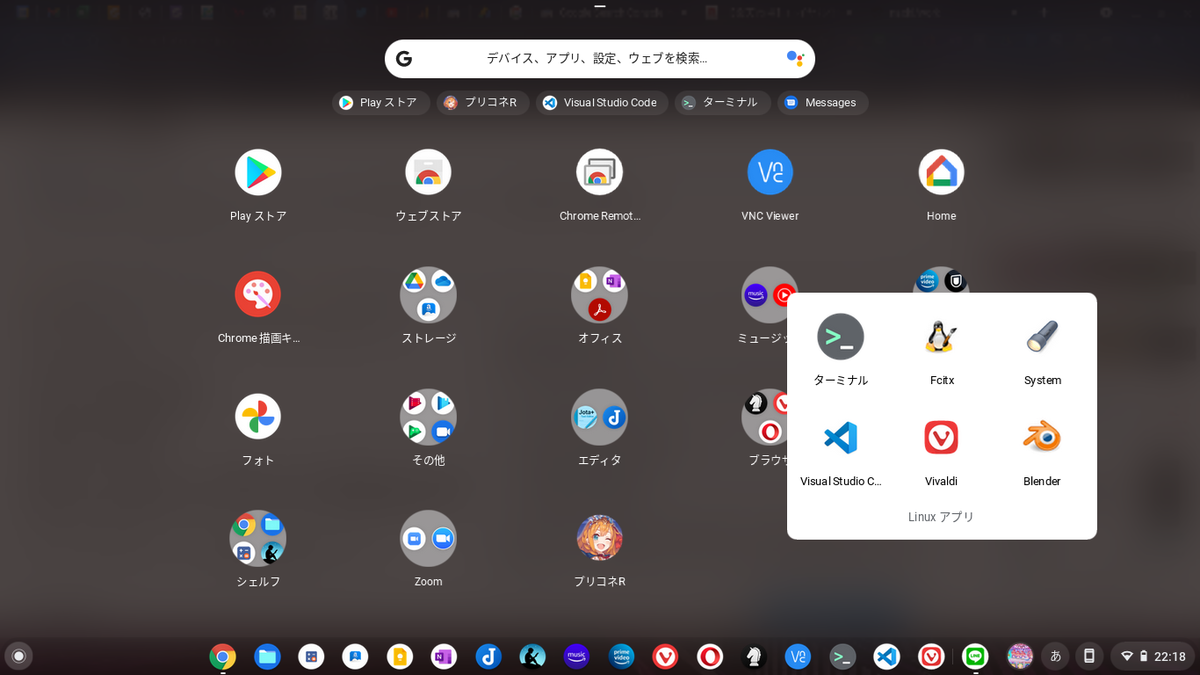Open the あ input method menu
The height and width of the screenshot is (675, 1200).
tap(1054, 656)
